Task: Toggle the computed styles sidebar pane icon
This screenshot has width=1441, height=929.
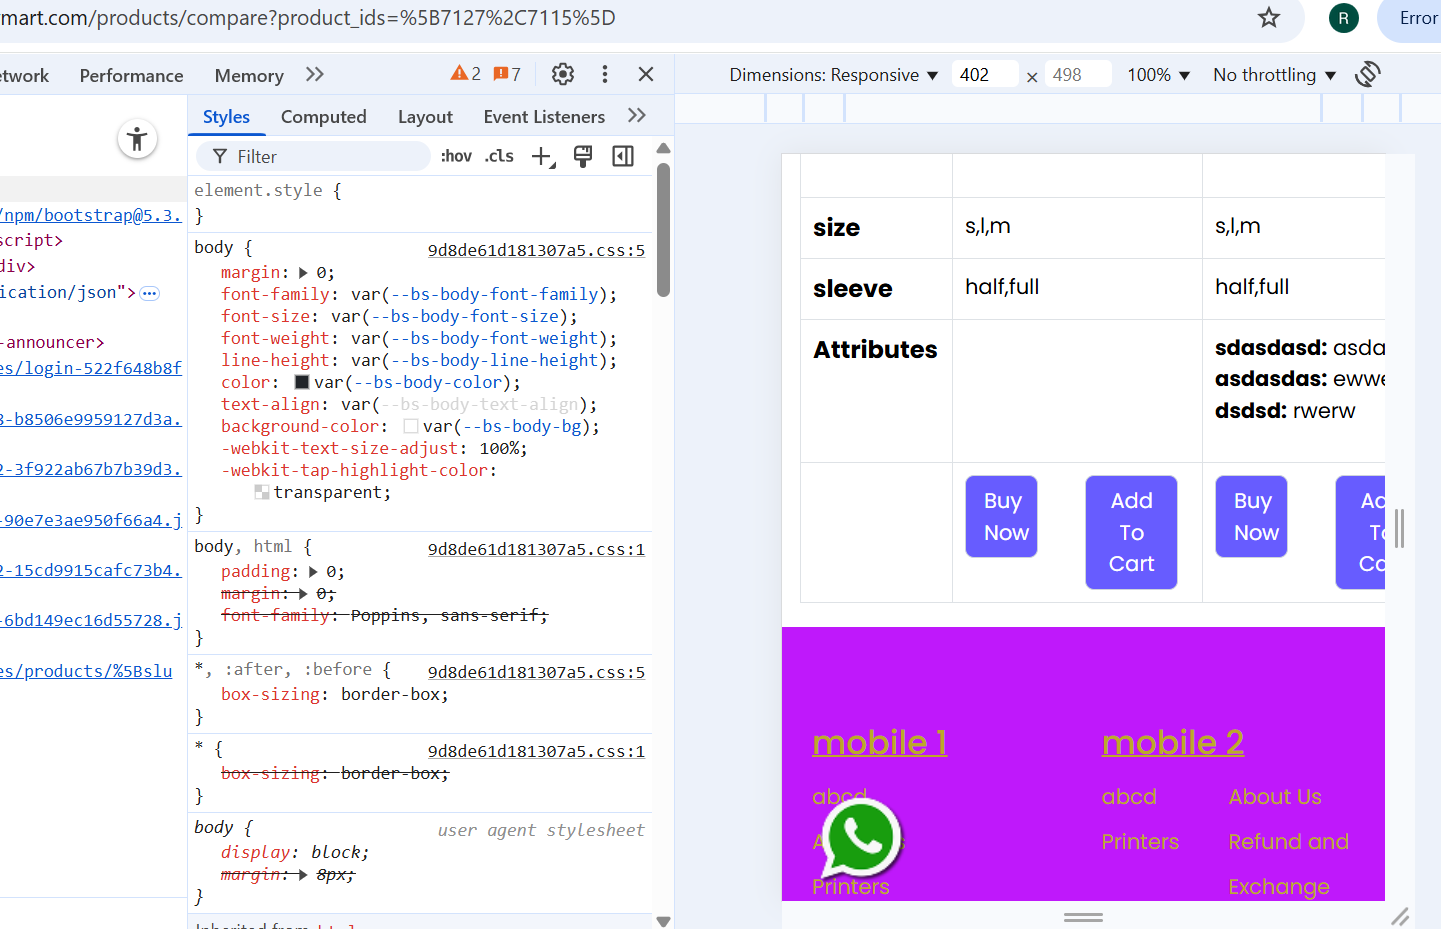Action: coord(623,156)
